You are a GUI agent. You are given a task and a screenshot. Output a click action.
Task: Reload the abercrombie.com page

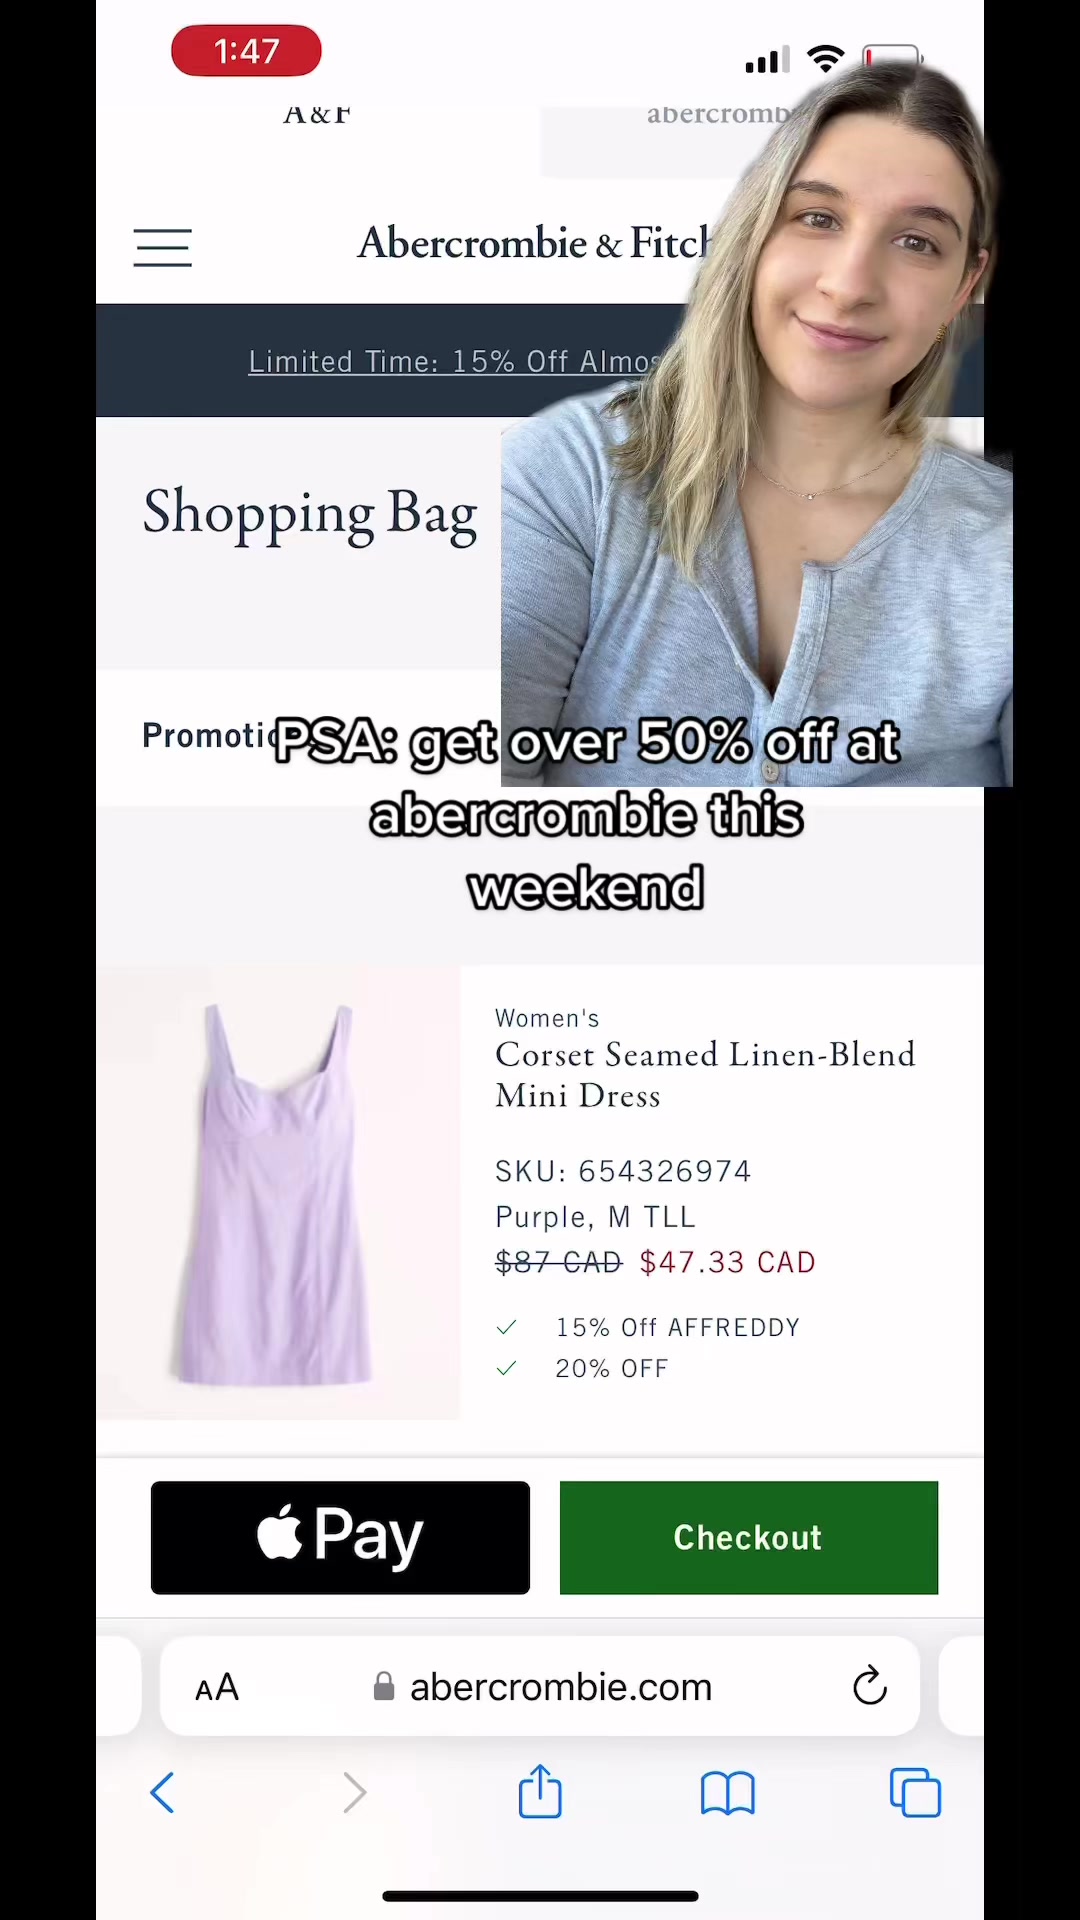870,1686
